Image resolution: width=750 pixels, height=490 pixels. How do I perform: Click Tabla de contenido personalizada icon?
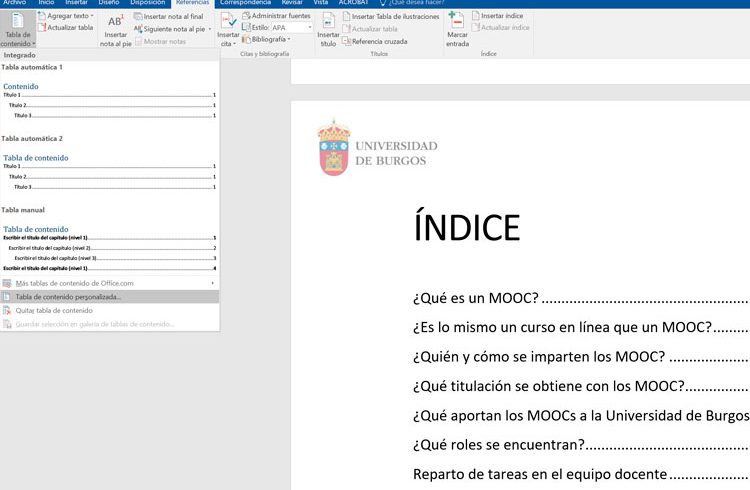pyautogui.click(x=7, y=297)
